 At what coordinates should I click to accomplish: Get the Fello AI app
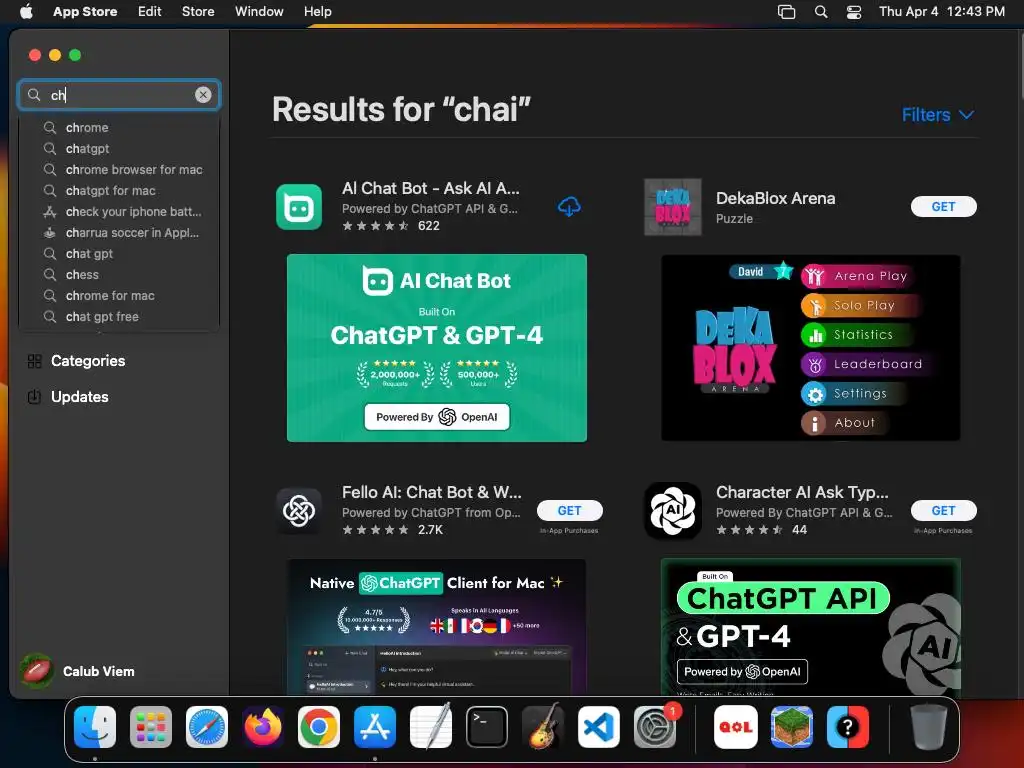[x=569, y=511]
